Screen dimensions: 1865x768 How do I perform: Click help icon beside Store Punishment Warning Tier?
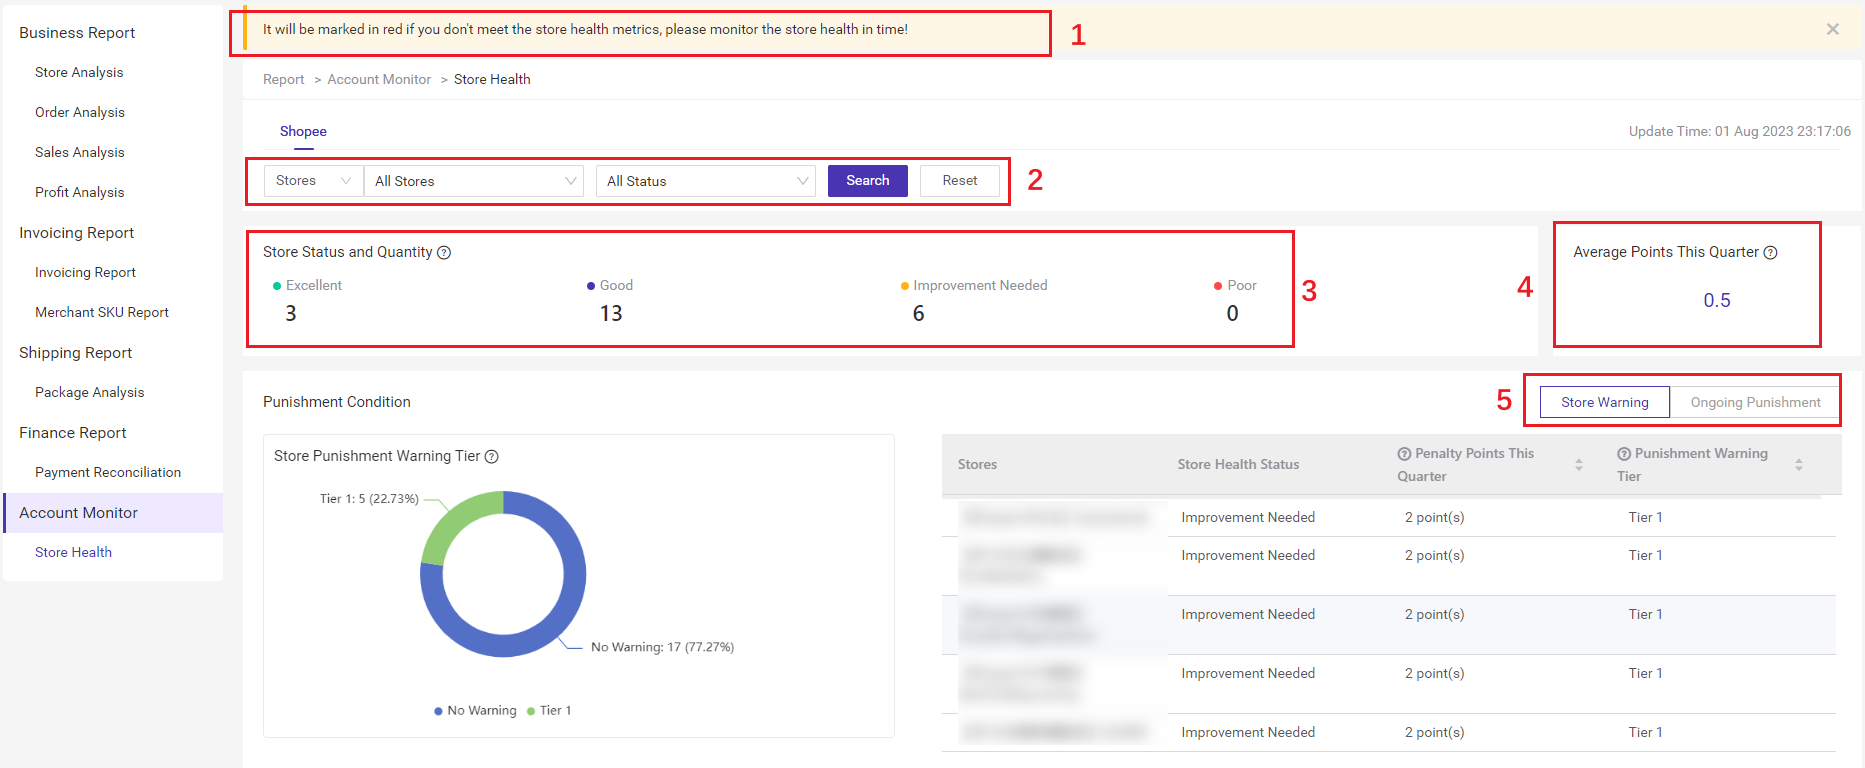(x=491, y=457)
